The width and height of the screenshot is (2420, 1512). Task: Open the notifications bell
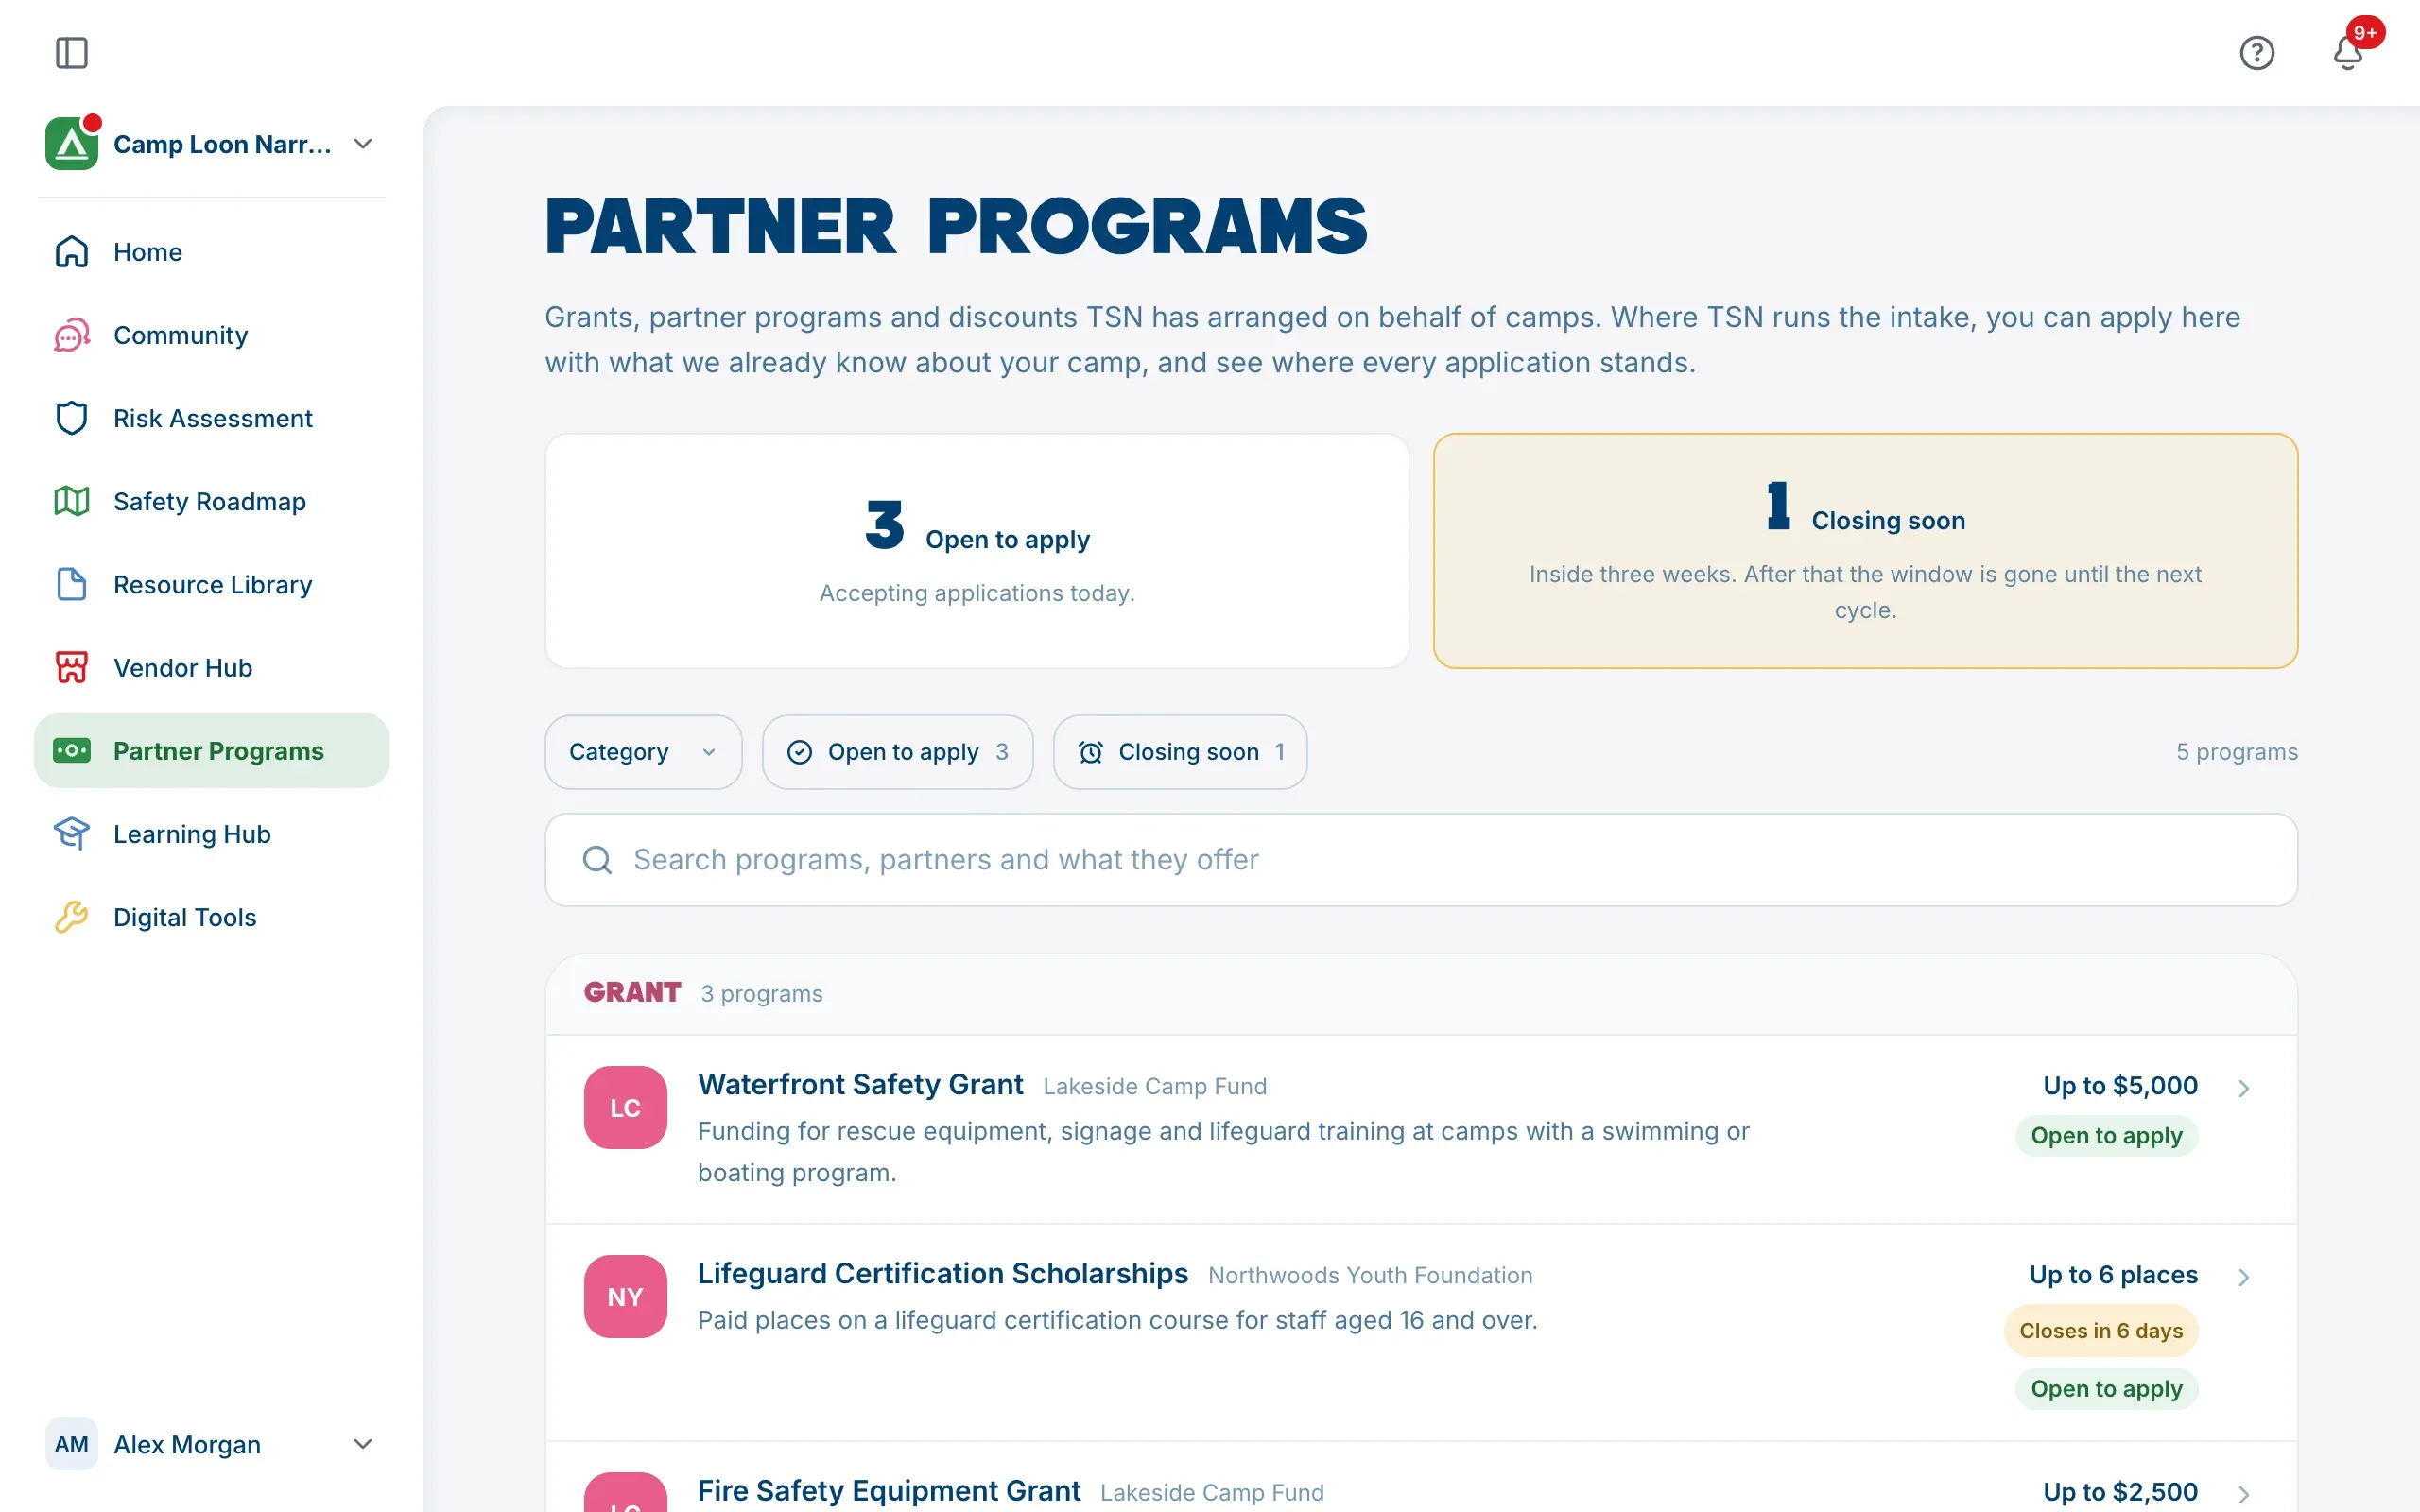(2347, 53)
